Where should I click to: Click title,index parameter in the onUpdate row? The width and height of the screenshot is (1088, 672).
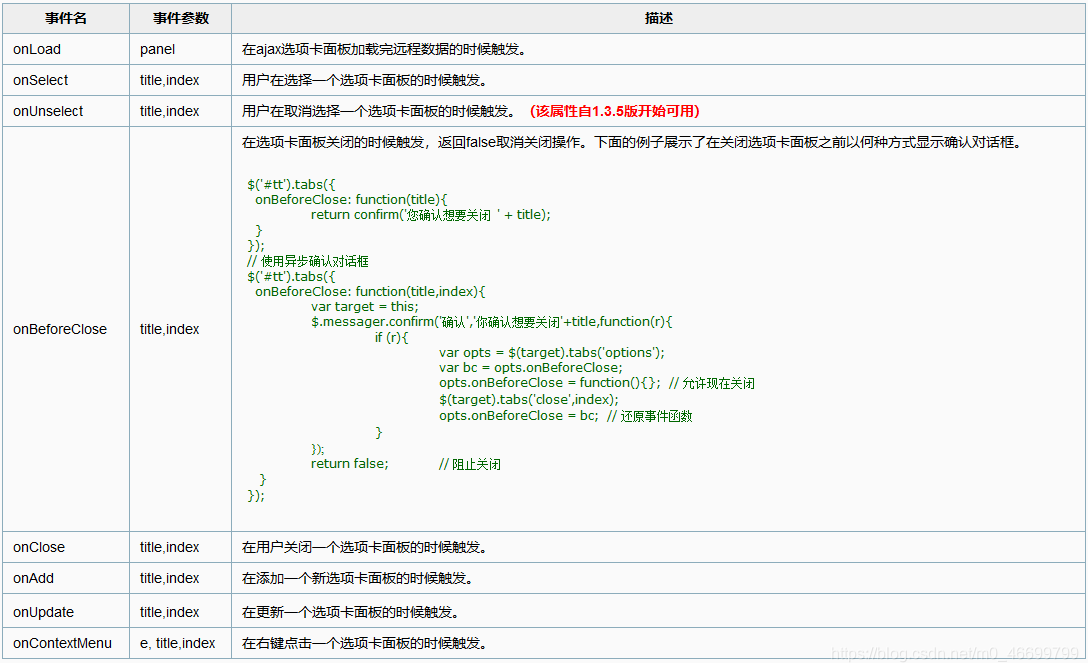pos(169,612)
